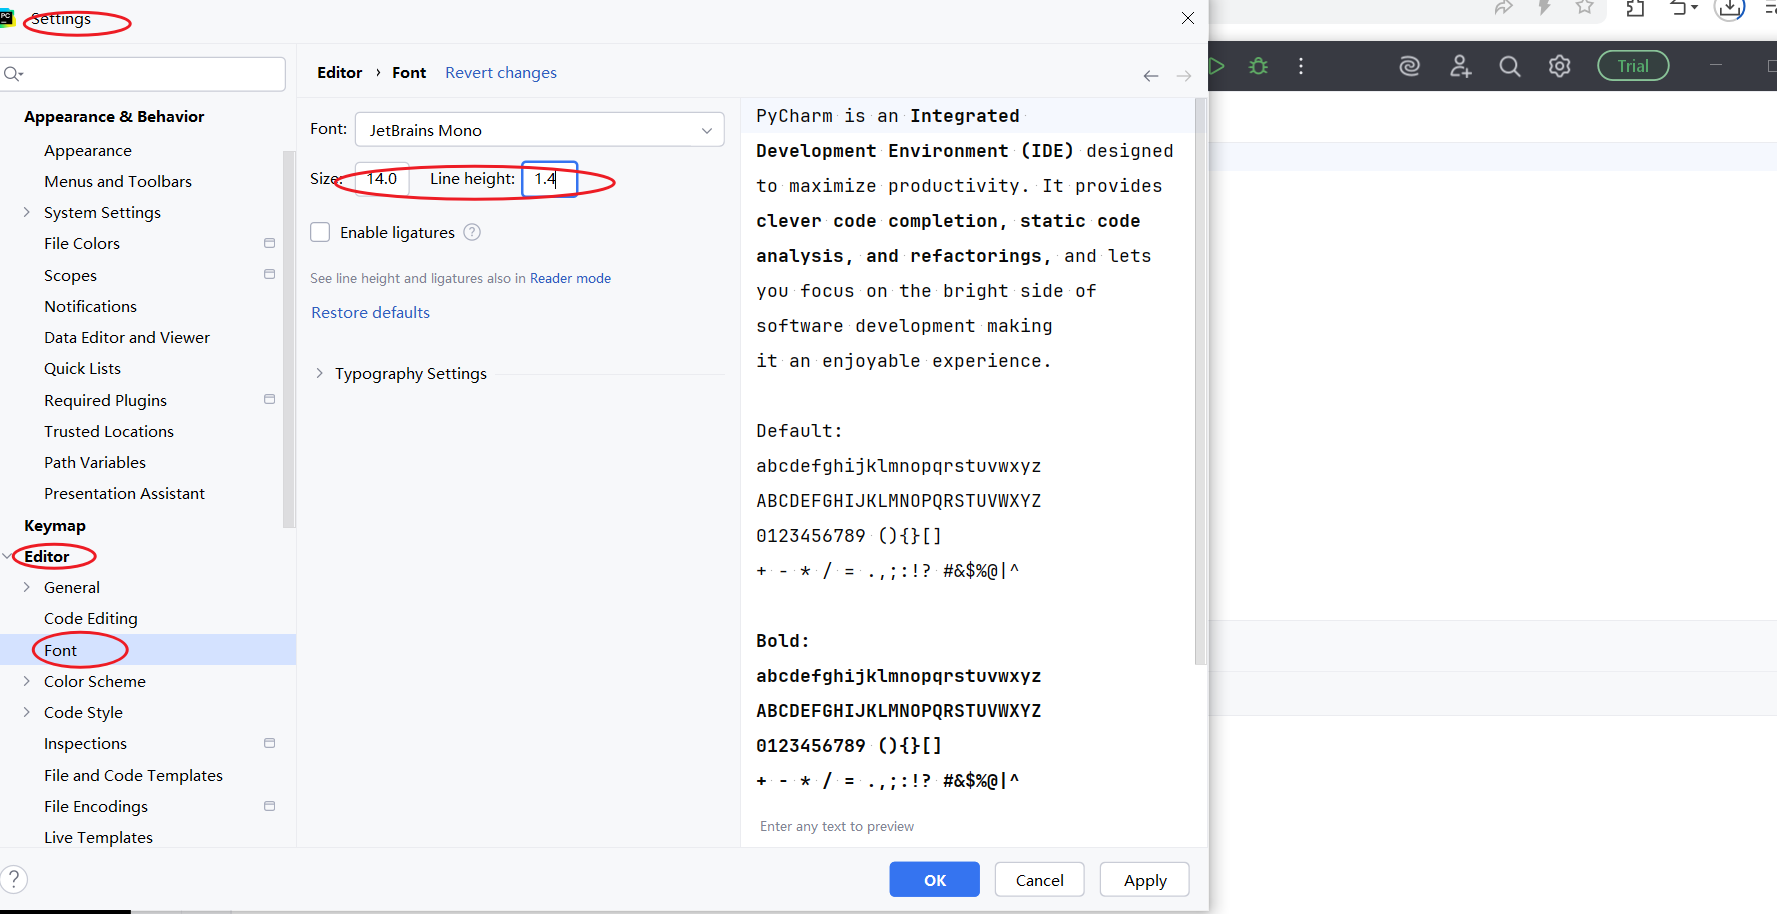The image size is (1777, 914).
Task: Click the browser bookmark star icon
Action: click(x=1584, y=7)
